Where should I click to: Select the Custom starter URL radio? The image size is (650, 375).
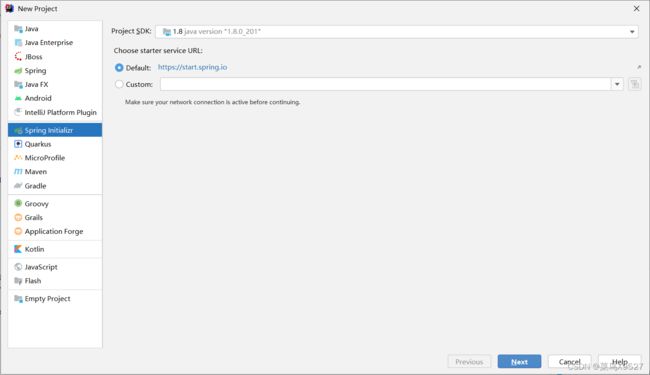119,84
